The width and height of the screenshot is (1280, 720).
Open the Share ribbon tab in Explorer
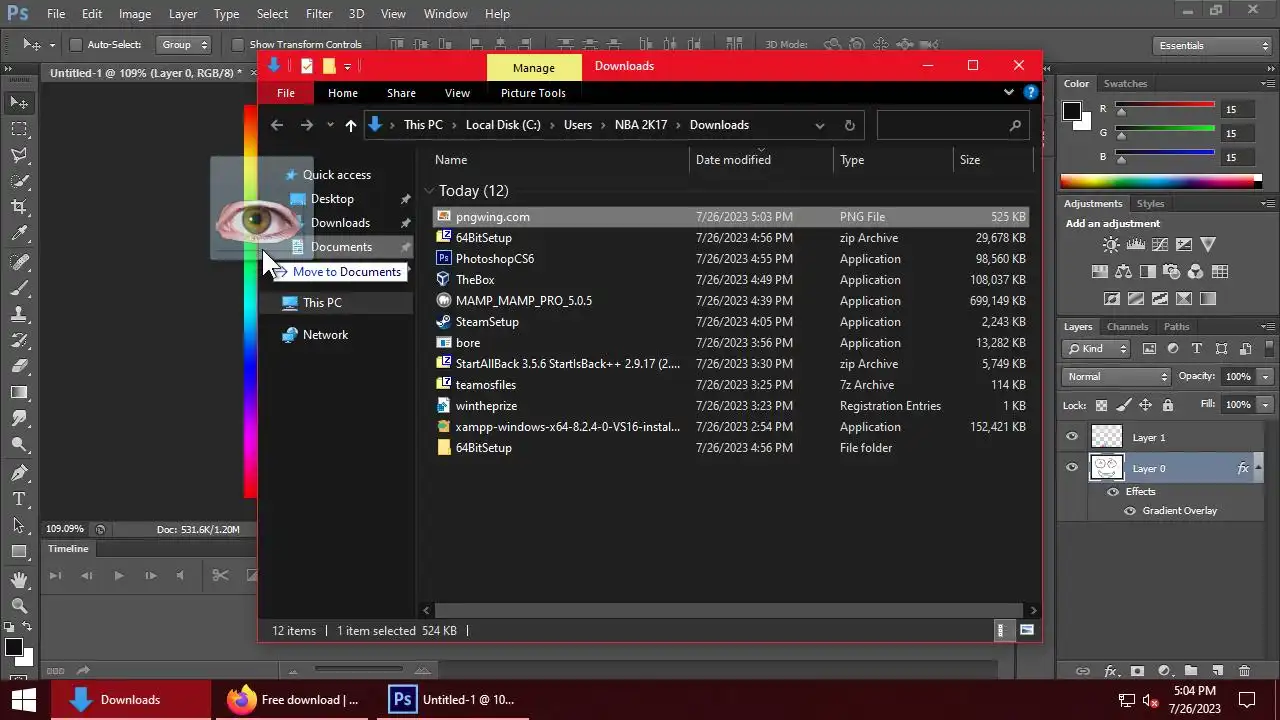[x=401, y=93]
